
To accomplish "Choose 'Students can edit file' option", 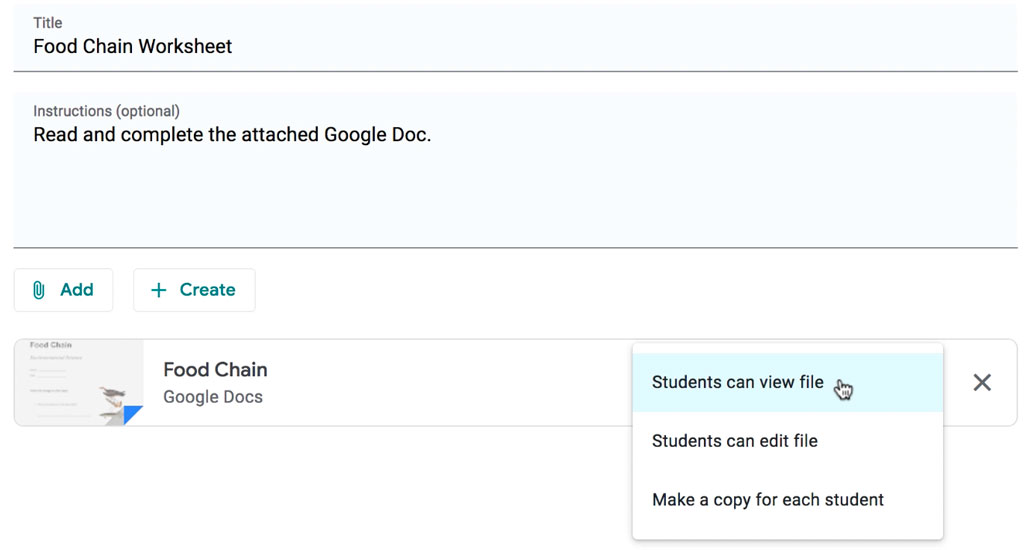I will (x=787, y=441).
